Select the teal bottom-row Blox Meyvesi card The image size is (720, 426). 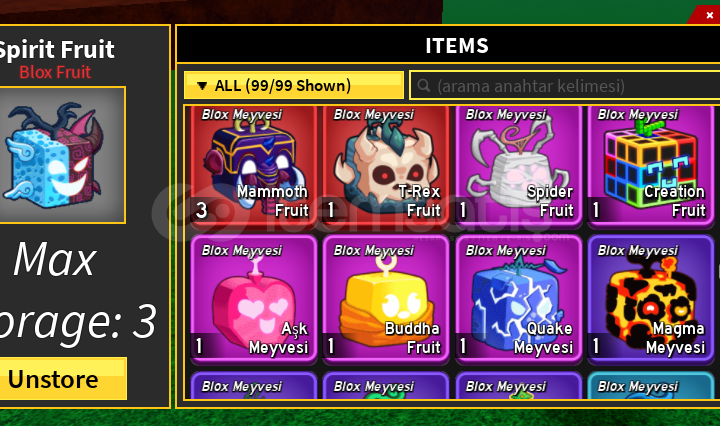pyautogui.click(x=651, y=385)
